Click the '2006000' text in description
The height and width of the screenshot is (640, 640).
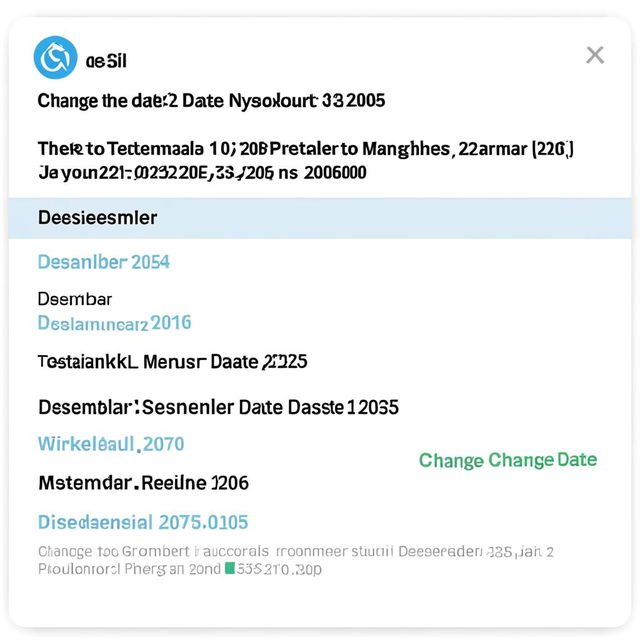[335, 173]
